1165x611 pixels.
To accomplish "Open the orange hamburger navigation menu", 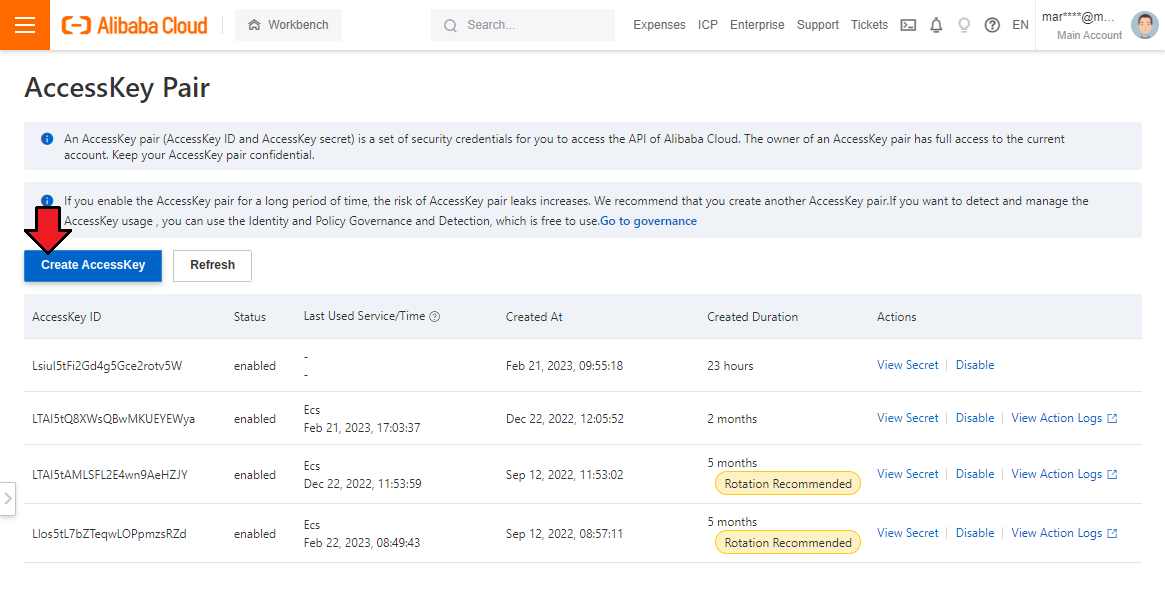I will coord(25,25).
